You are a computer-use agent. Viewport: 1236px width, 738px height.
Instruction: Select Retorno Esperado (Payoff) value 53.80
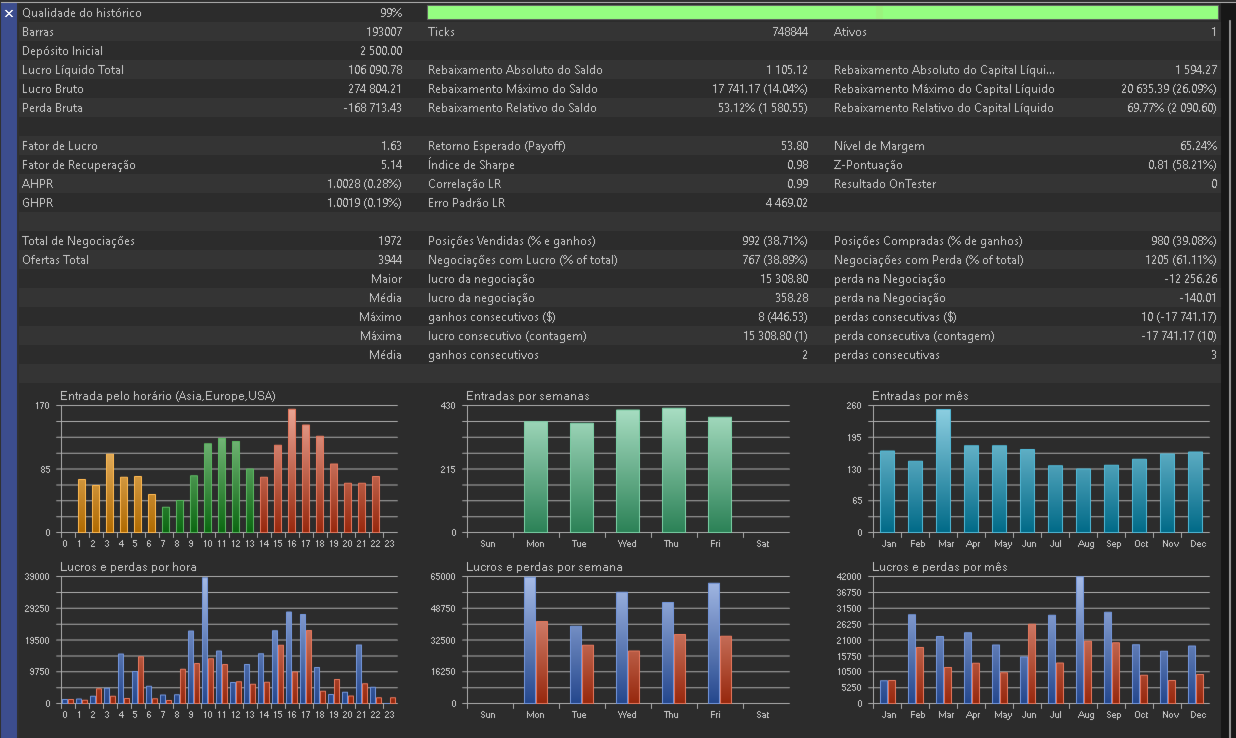tap(794, 146)
